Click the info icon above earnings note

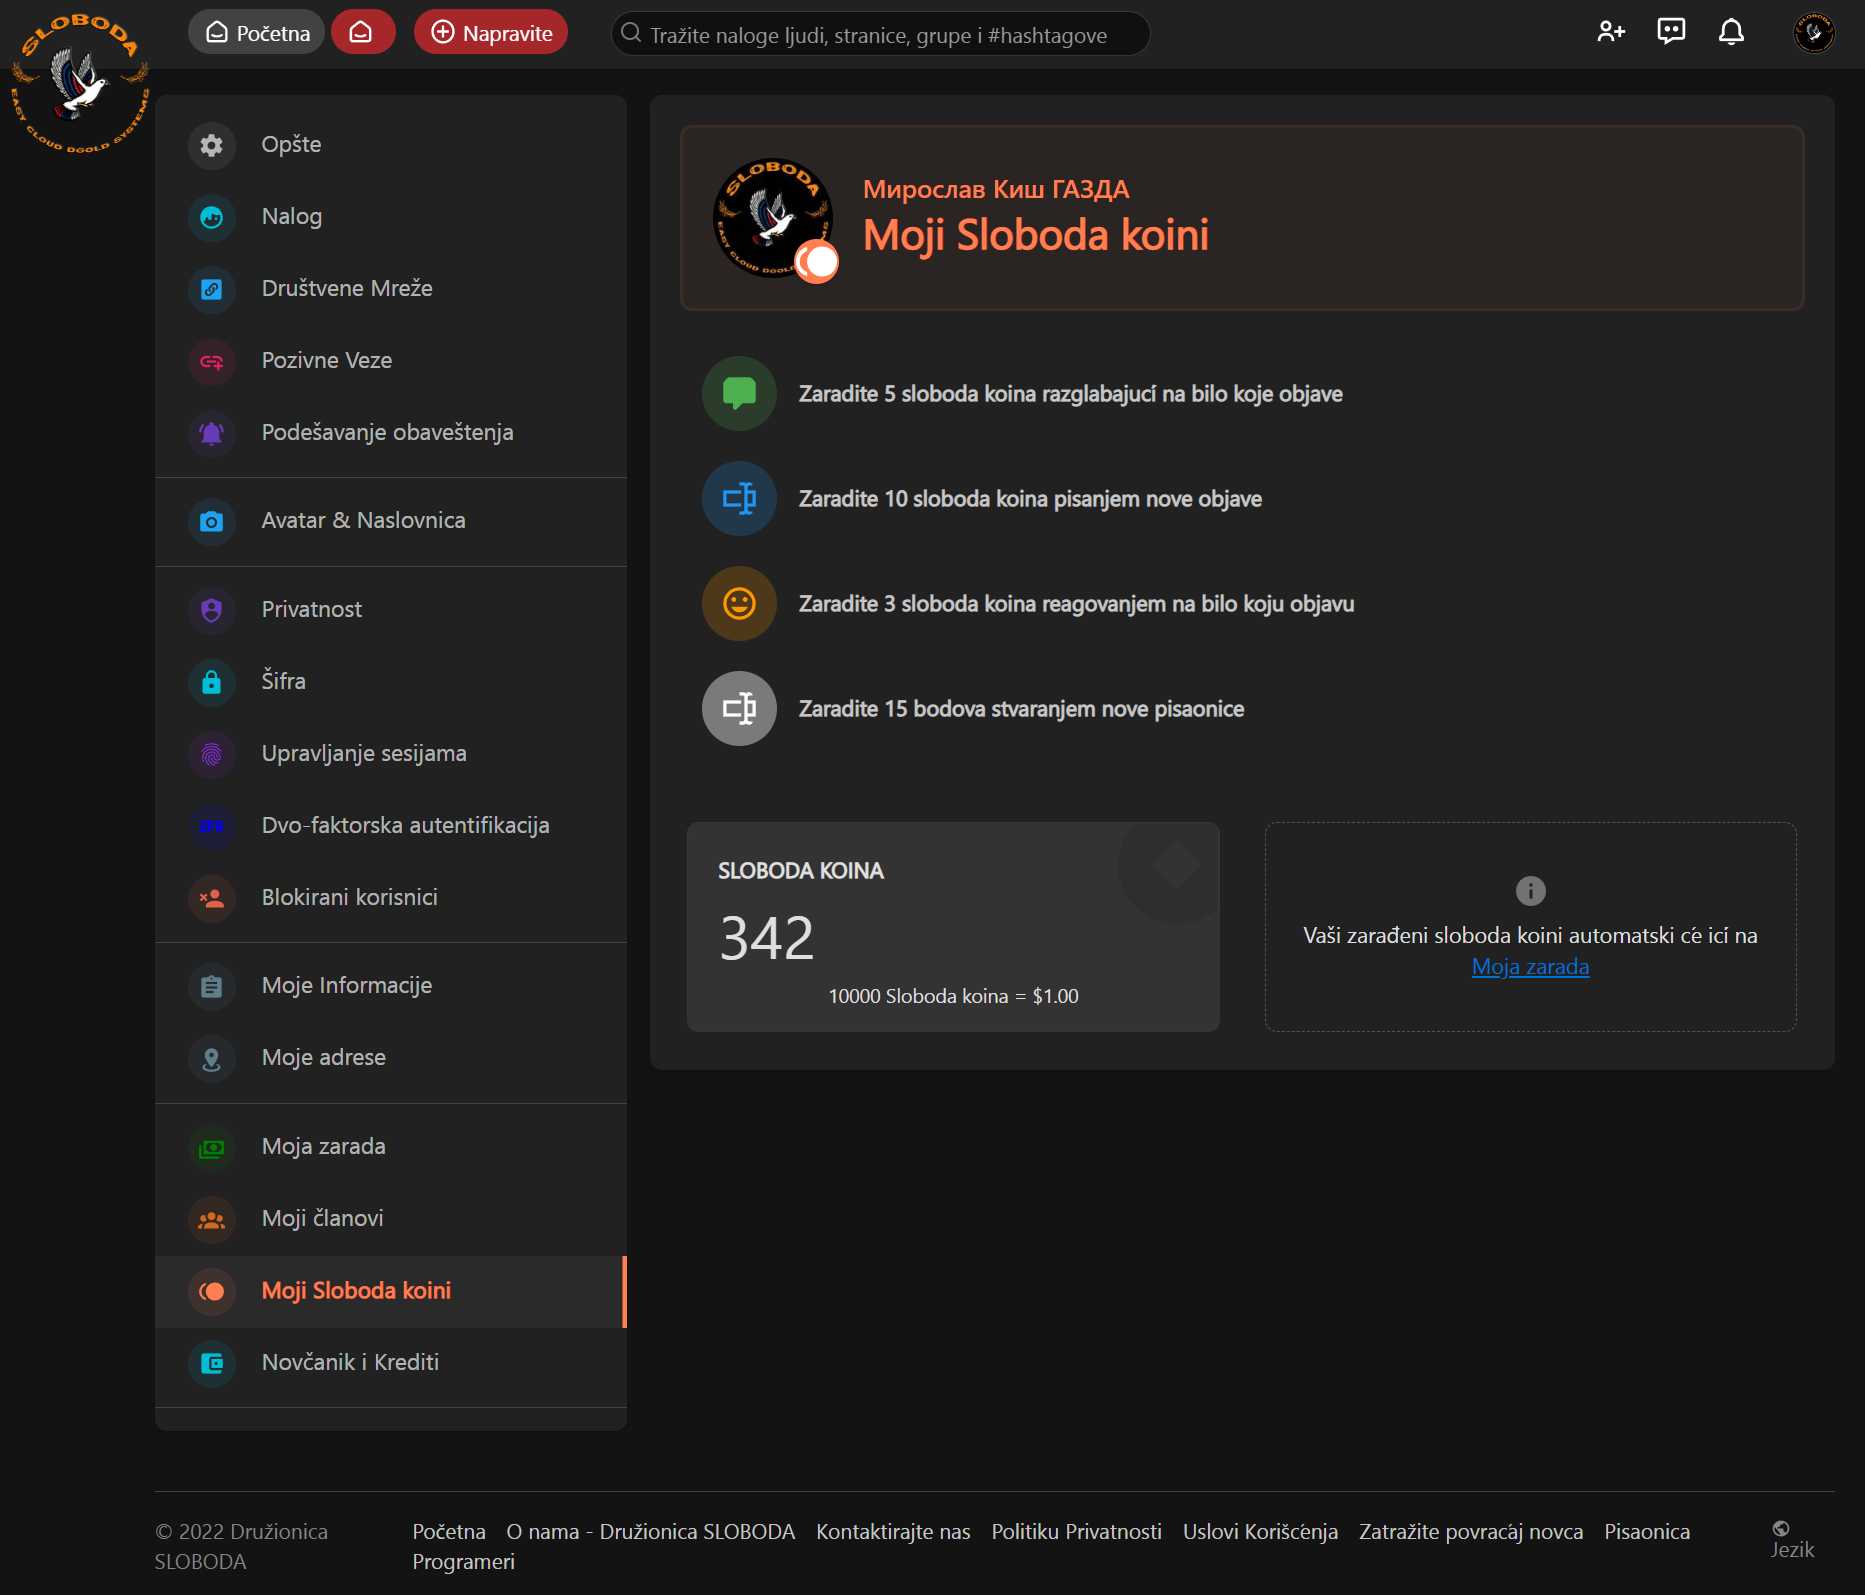pos(1530,890)
